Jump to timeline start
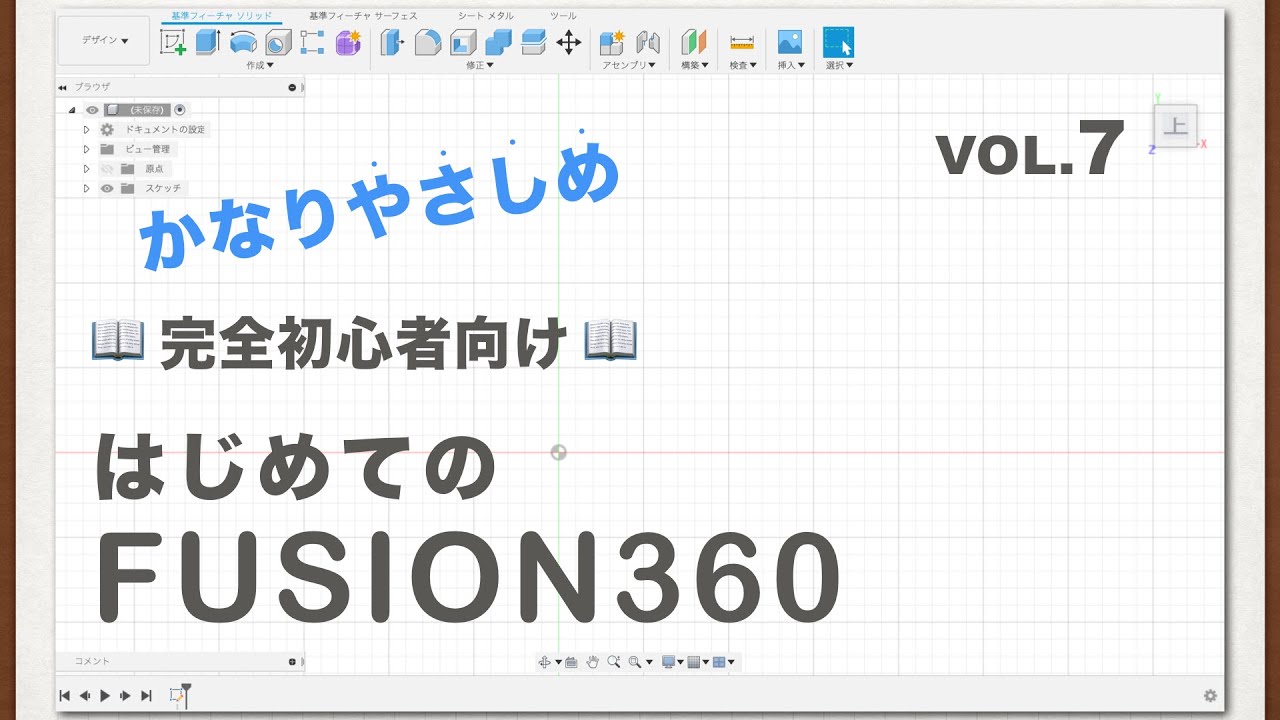This screenshot has width=1280, height=720. pos(65,695)
